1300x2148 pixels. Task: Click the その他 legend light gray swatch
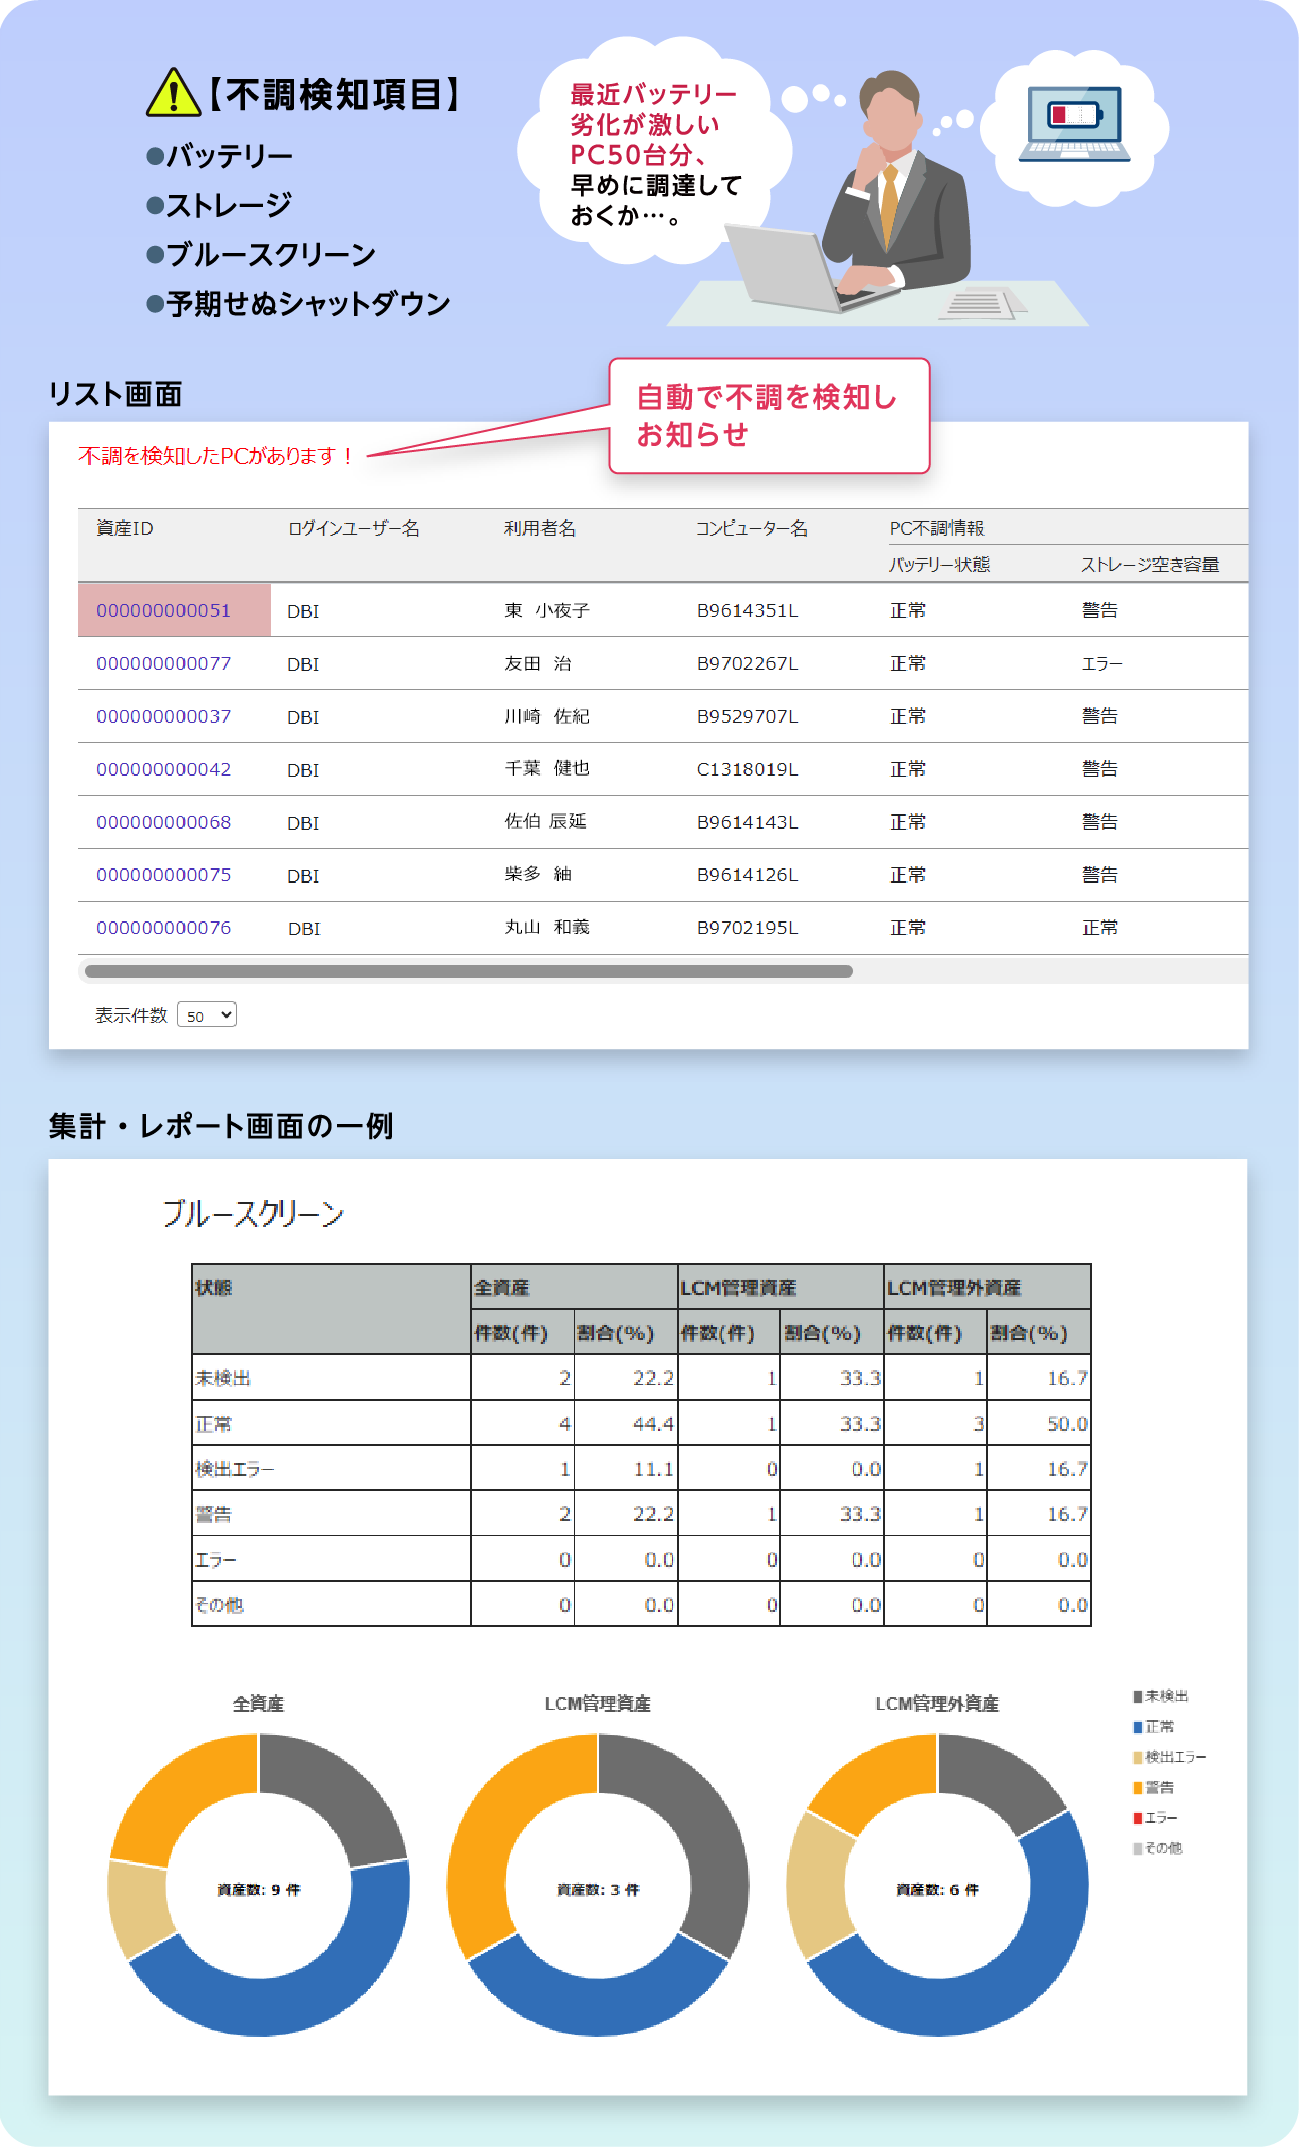[x=1137, y=1848]
